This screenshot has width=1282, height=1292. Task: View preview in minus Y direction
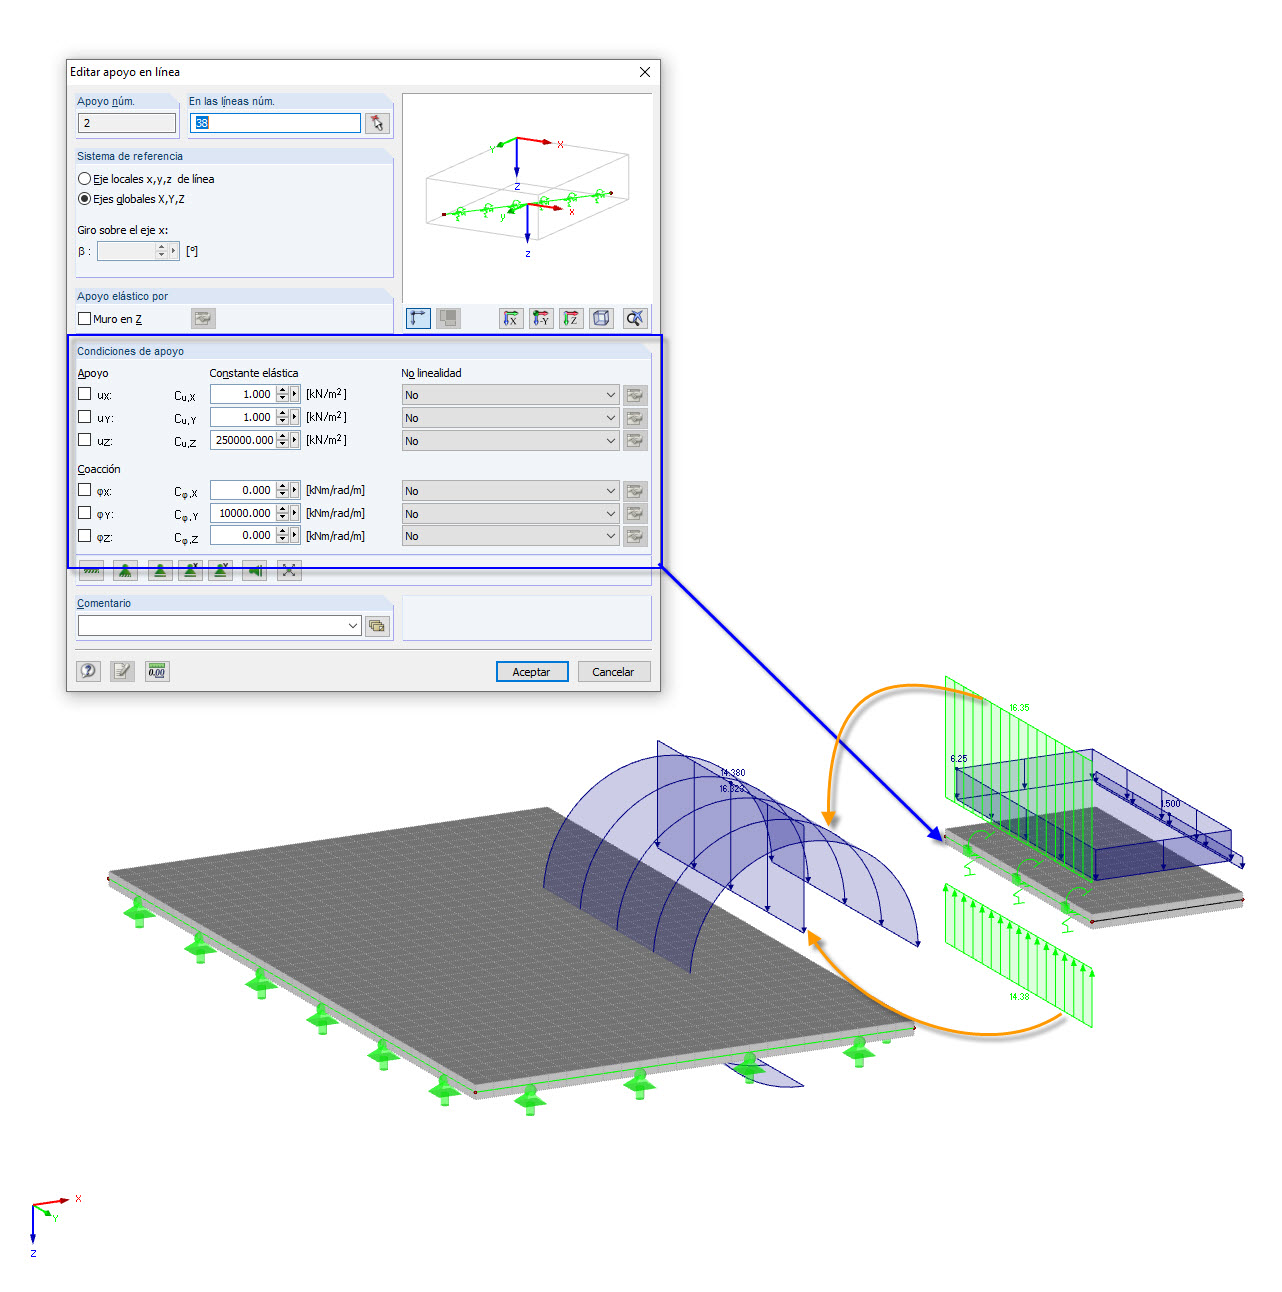(541, 318)
